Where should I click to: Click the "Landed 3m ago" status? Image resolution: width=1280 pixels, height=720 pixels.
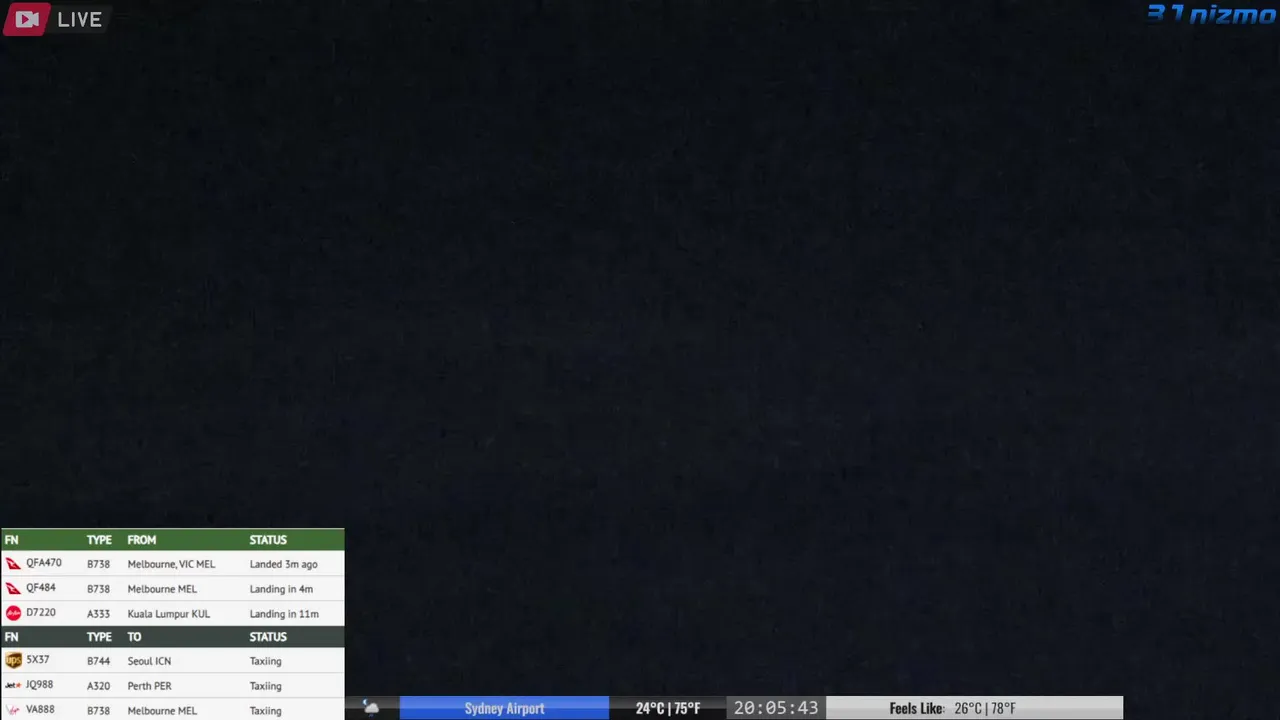284,564
